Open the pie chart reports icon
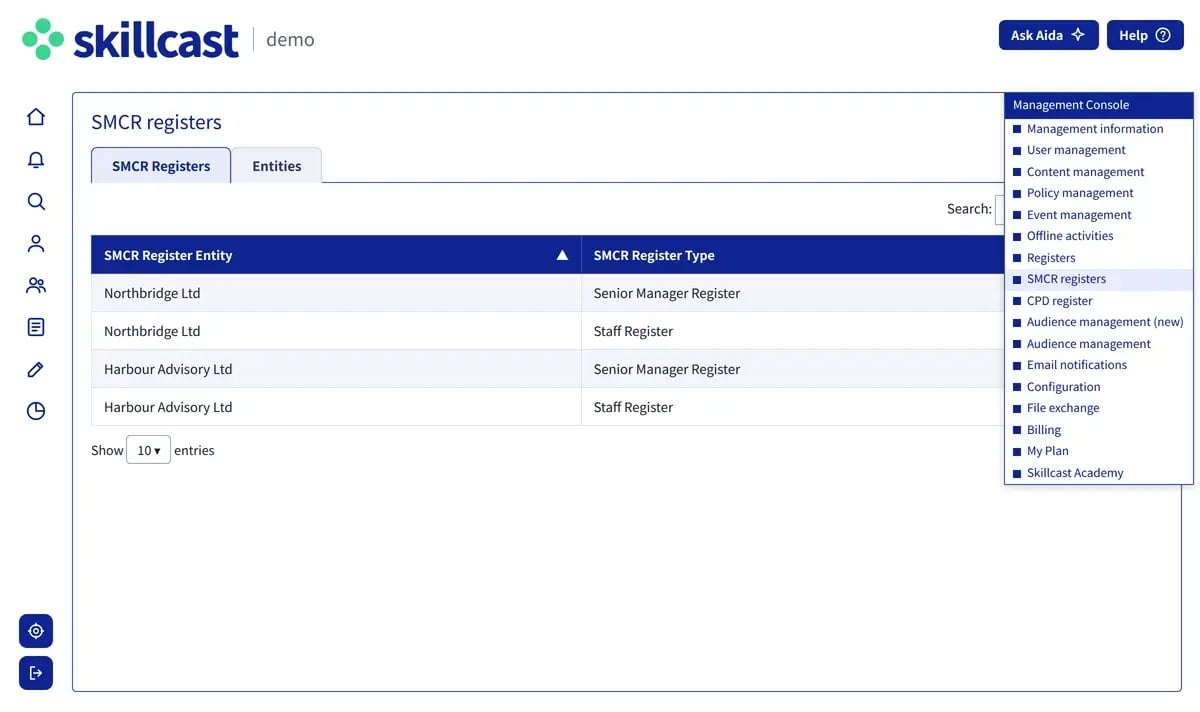This screenshot has width=1200, height=712. click(36, 411)
